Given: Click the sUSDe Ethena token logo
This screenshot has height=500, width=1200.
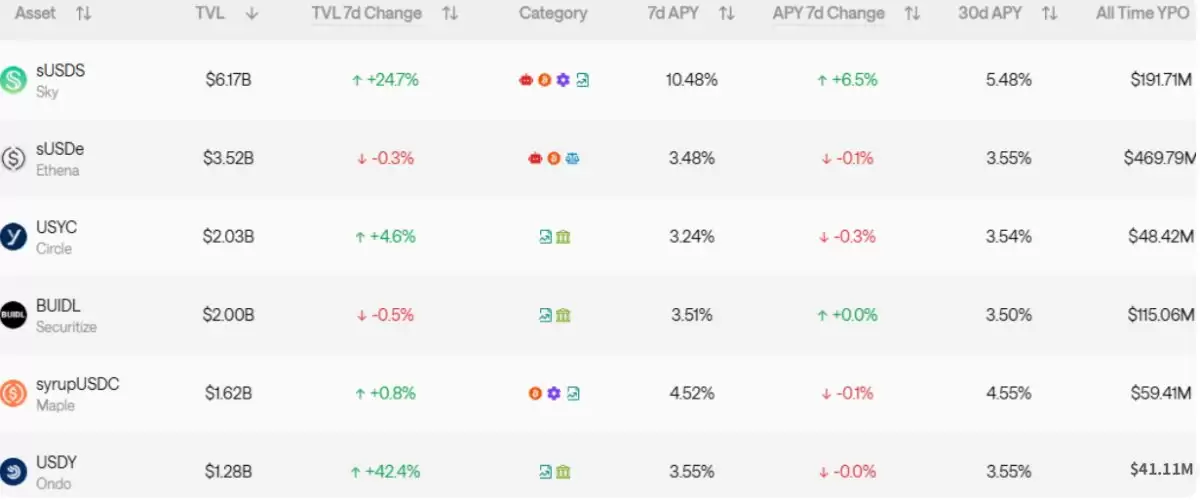Looking at the screenshot, I should click(14, 158).
